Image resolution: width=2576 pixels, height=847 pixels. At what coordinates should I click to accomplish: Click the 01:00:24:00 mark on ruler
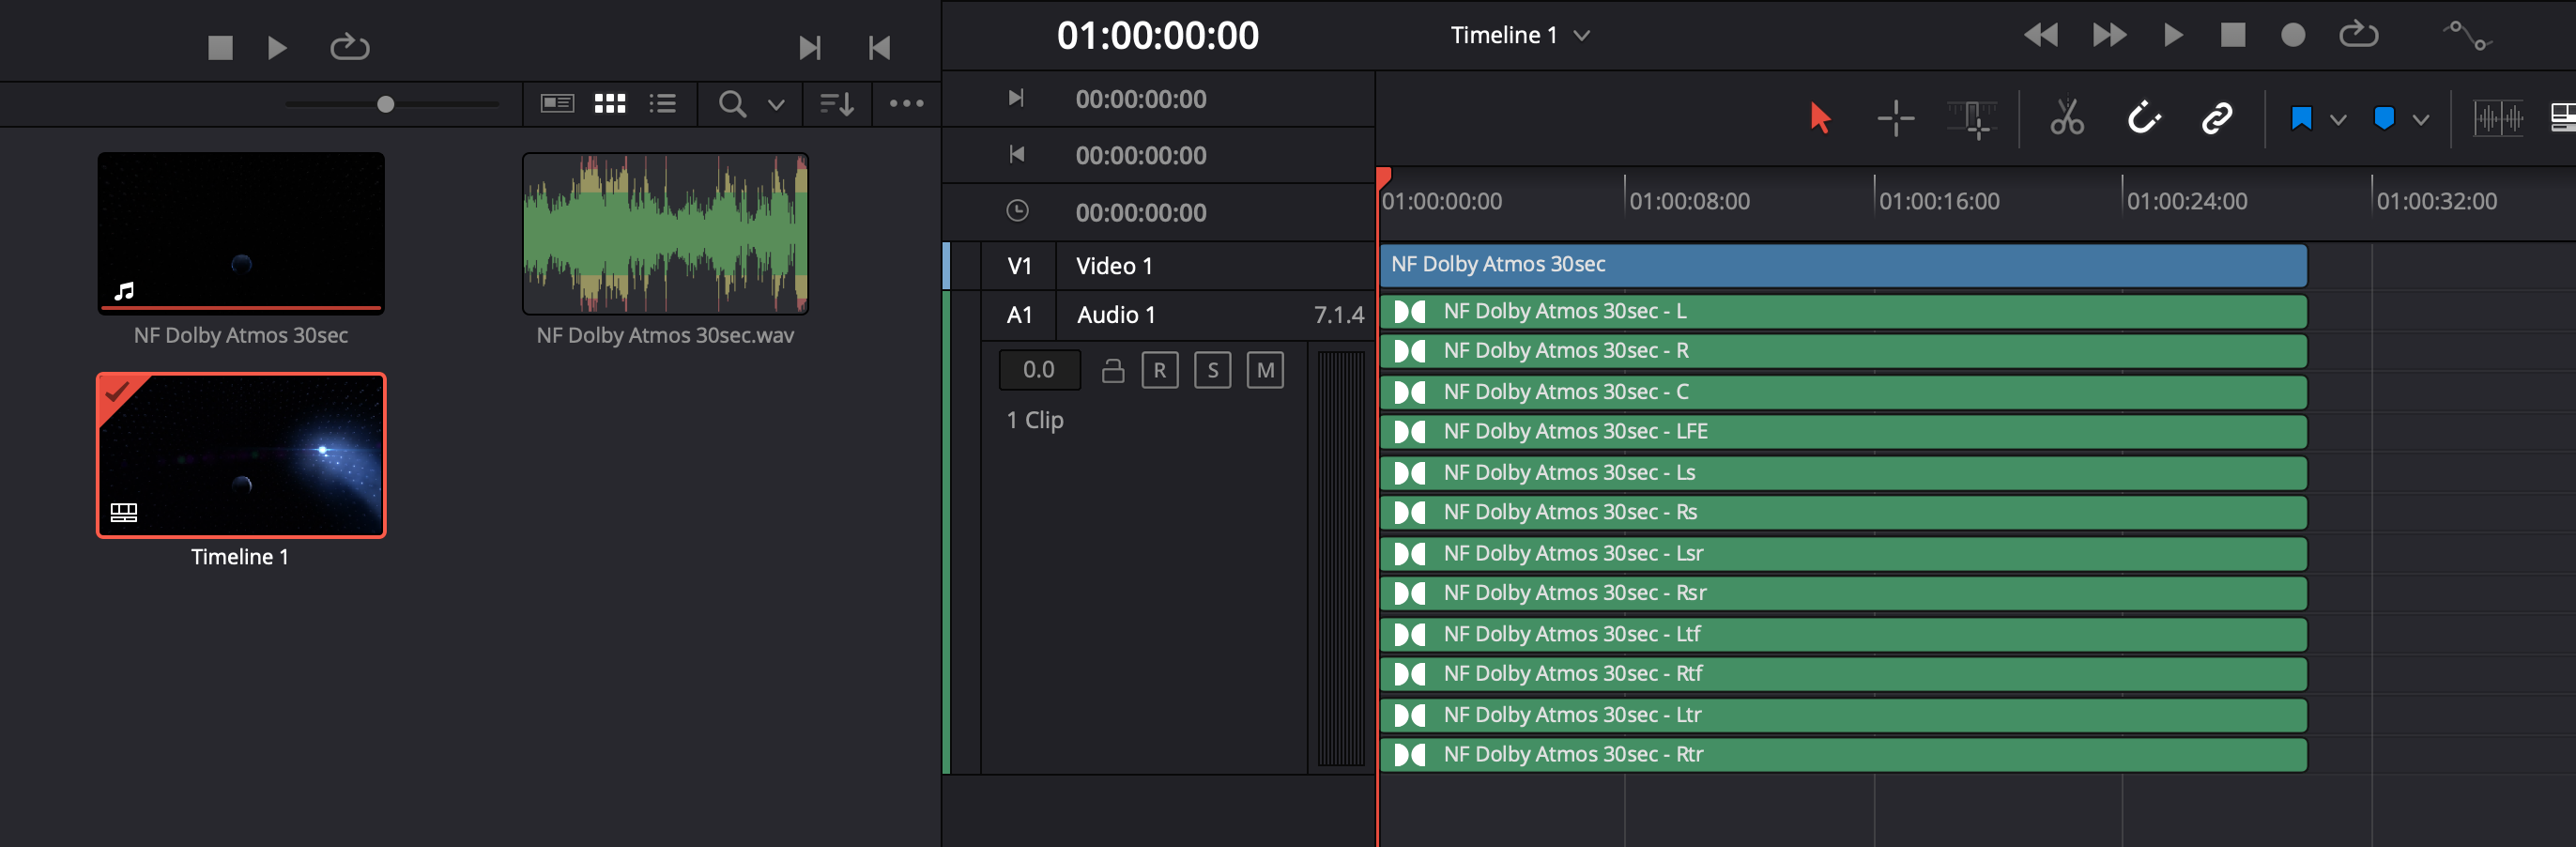tap(2187, 201)
